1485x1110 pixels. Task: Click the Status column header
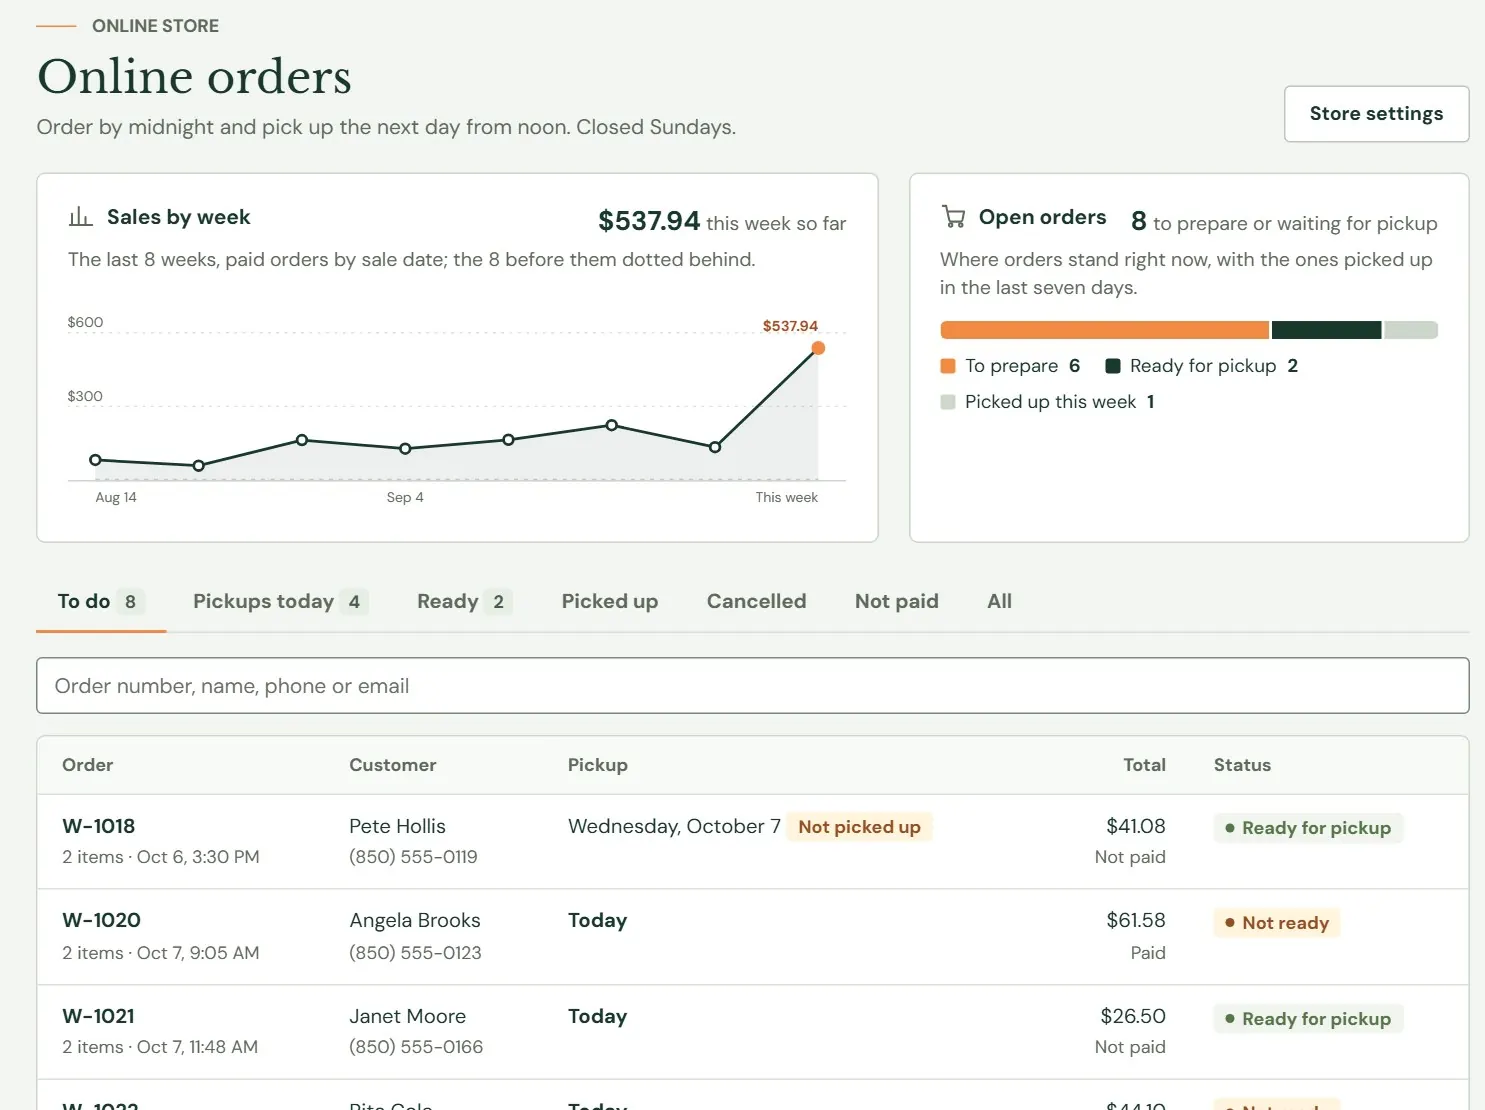pos(1242,765)
